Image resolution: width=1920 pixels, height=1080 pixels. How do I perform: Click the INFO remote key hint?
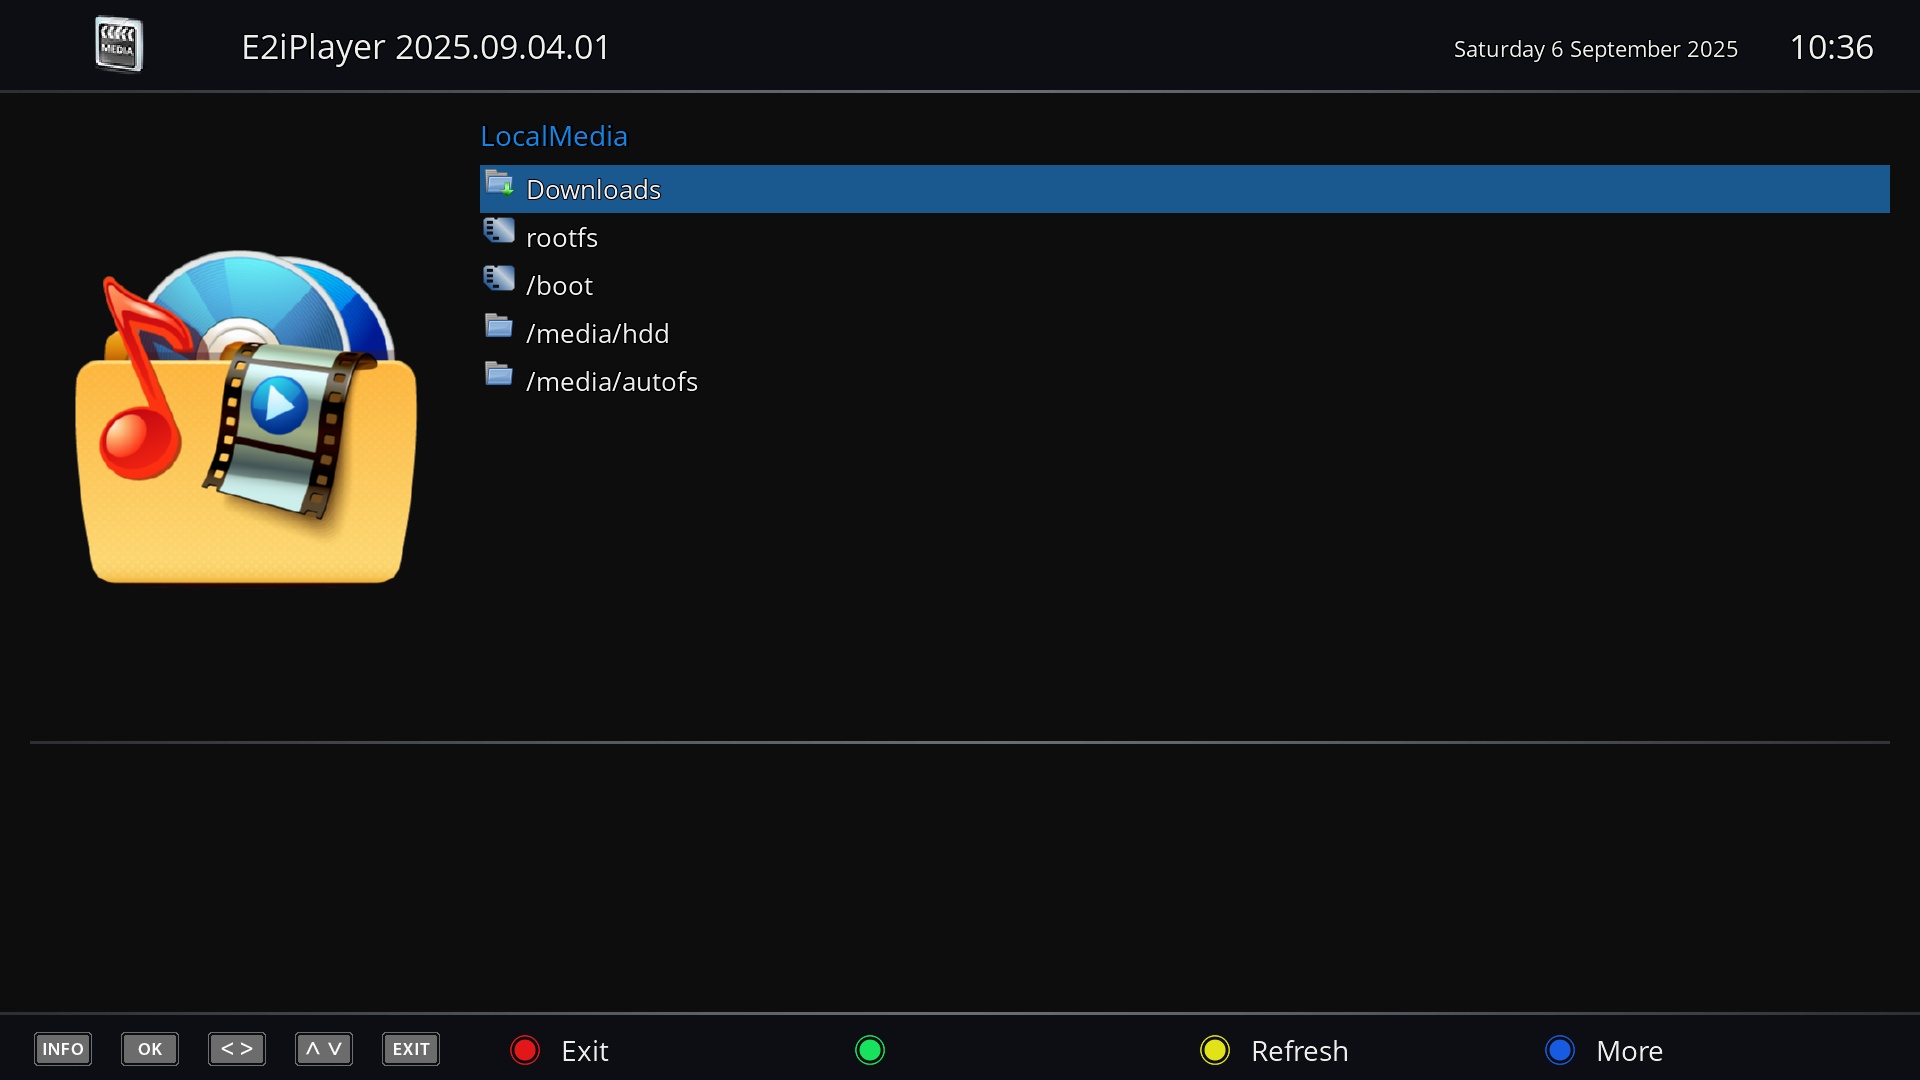pos(62,1049)
